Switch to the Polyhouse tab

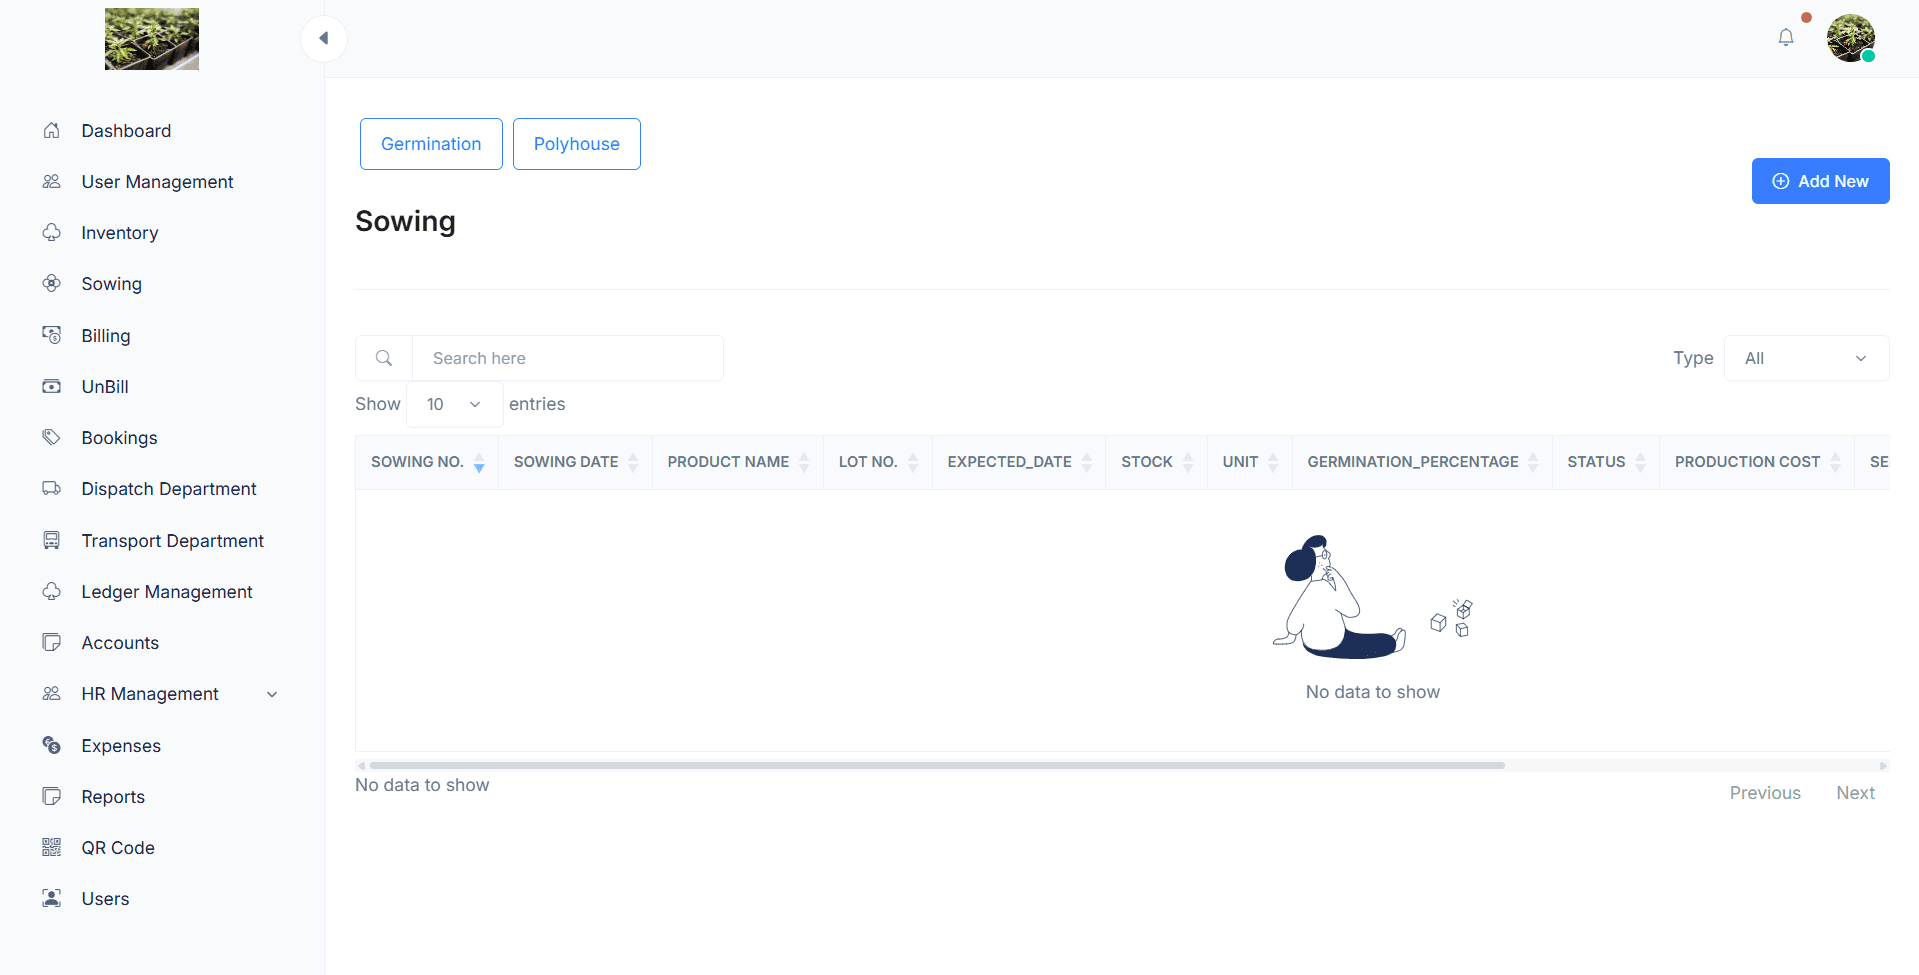[x=576, y=144]
